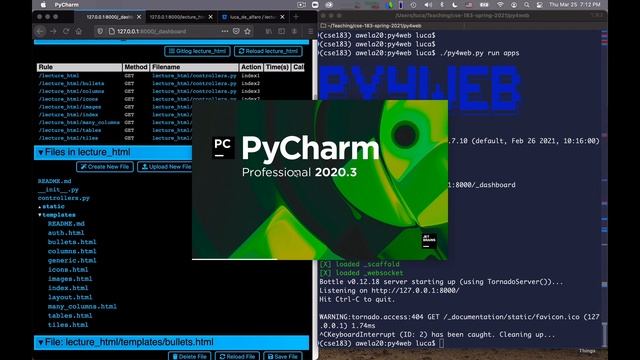Close the 127.0.0.1:8000/lecture_html tab
Viewport: 640px width, 360px height.
point(211,17)
